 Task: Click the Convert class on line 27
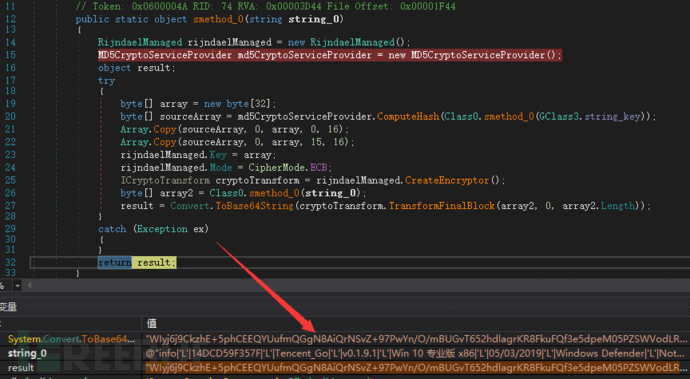tap(190, 206)
